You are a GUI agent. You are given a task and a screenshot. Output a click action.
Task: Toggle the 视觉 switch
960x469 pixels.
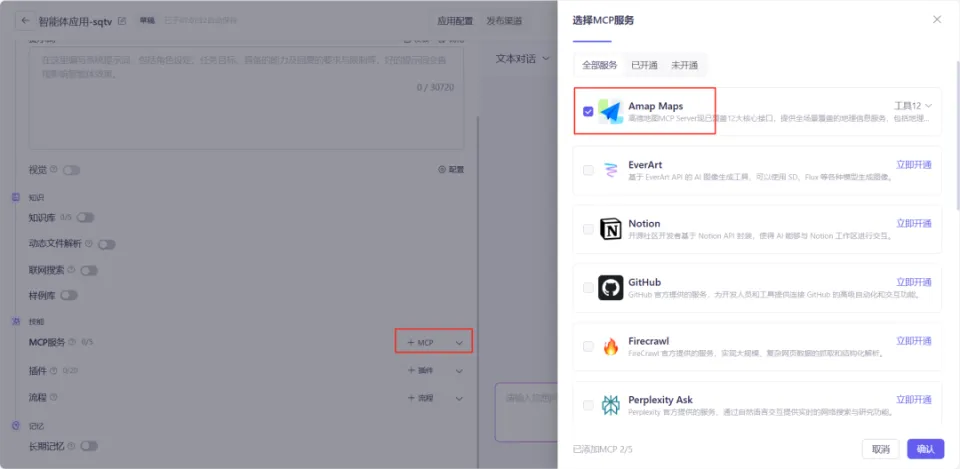[x=71, y=170]
